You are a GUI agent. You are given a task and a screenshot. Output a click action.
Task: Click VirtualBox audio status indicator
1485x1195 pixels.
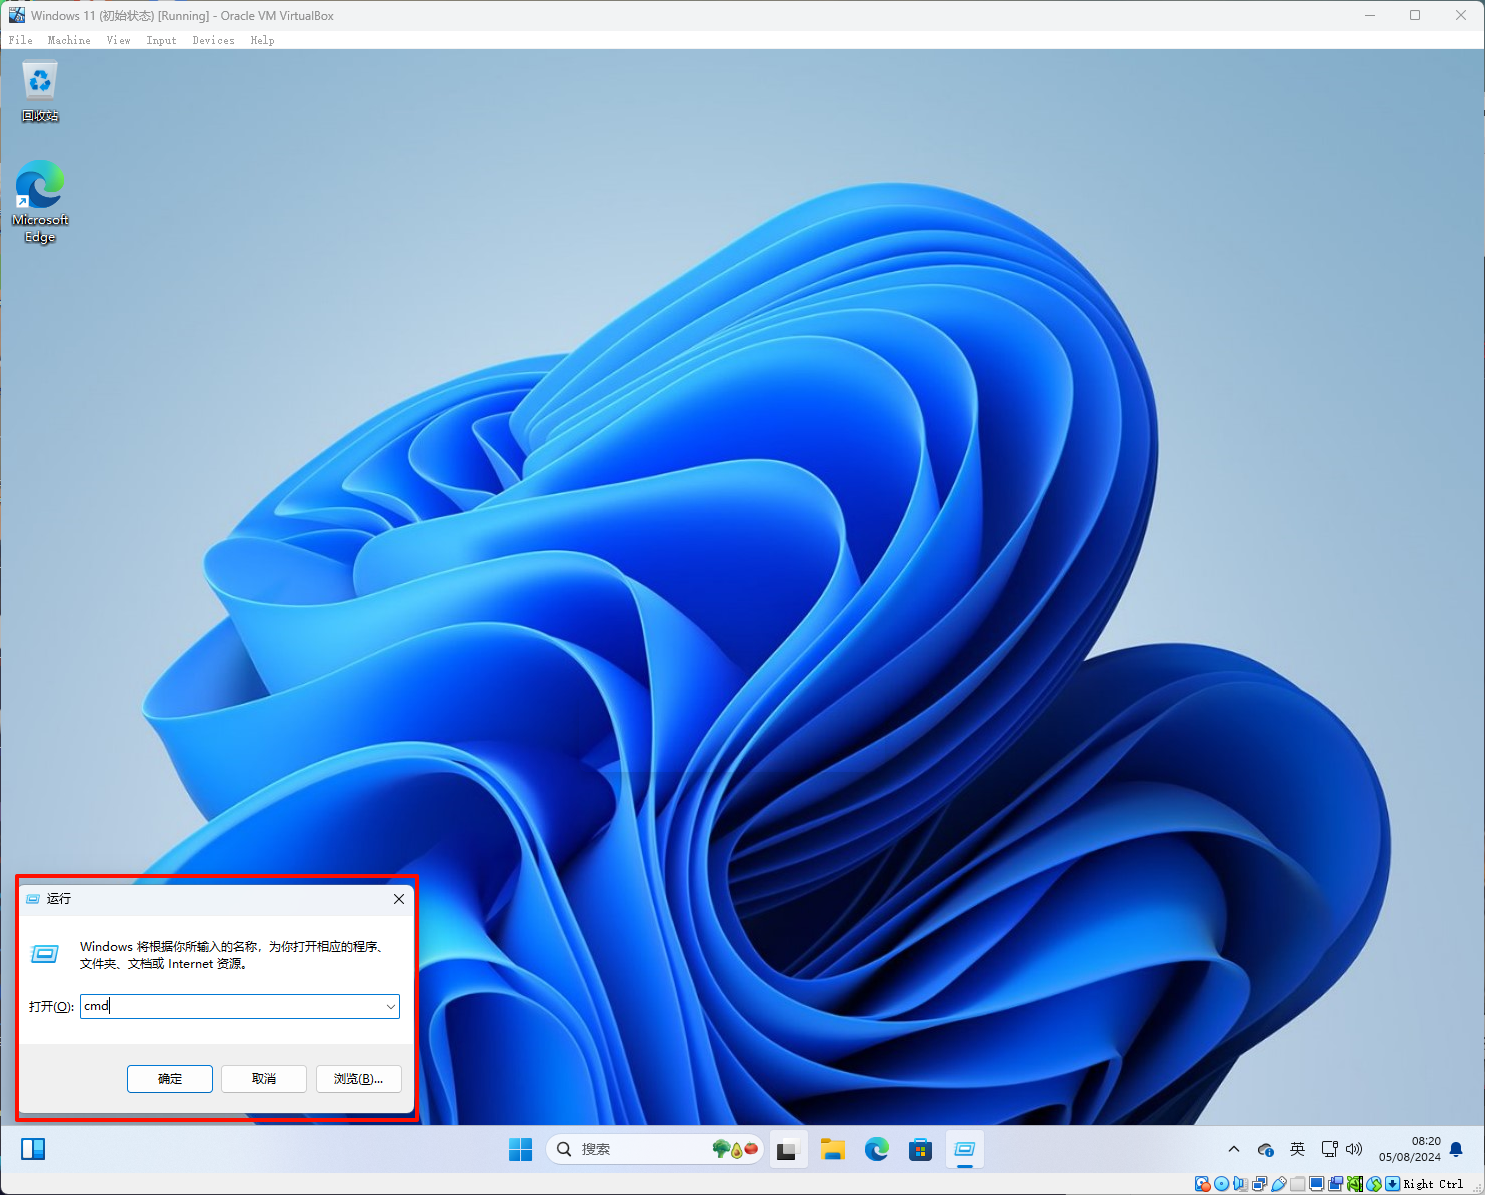[x=1240, y=1184]
